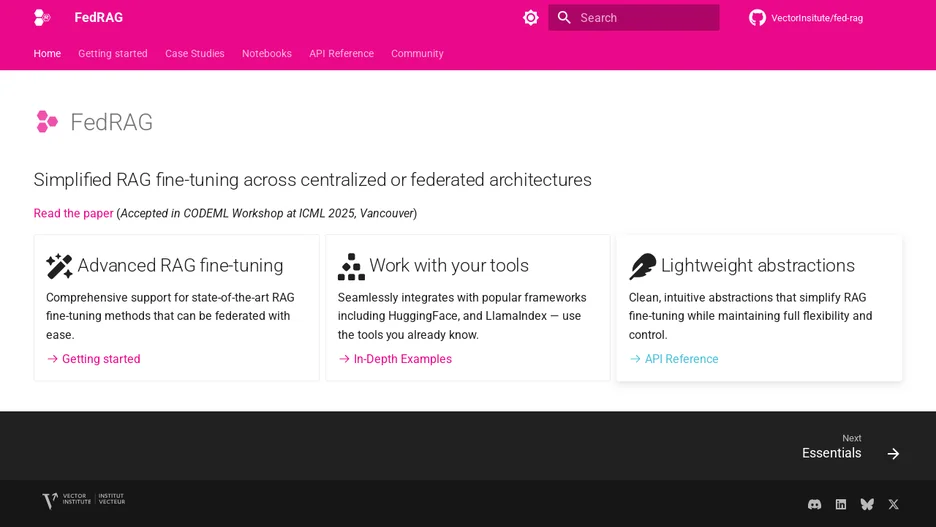Viewport: 936px width, 527px height.
Task: Open the Case Studies tab
Action: (195, 54)
